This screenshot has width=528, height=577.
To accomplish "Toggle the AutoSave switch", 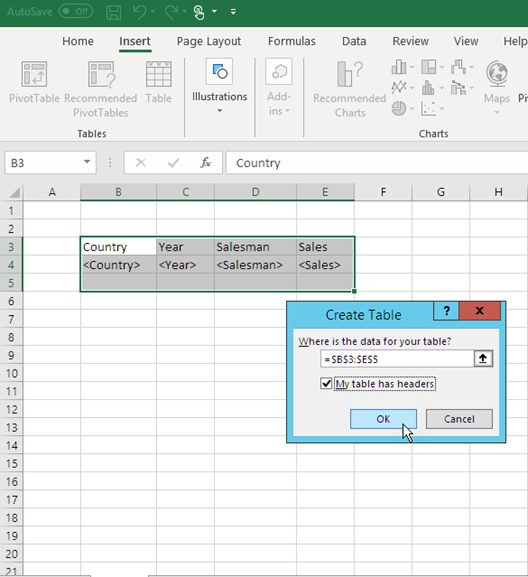I will pyautogui.click(x=76, y=11).
